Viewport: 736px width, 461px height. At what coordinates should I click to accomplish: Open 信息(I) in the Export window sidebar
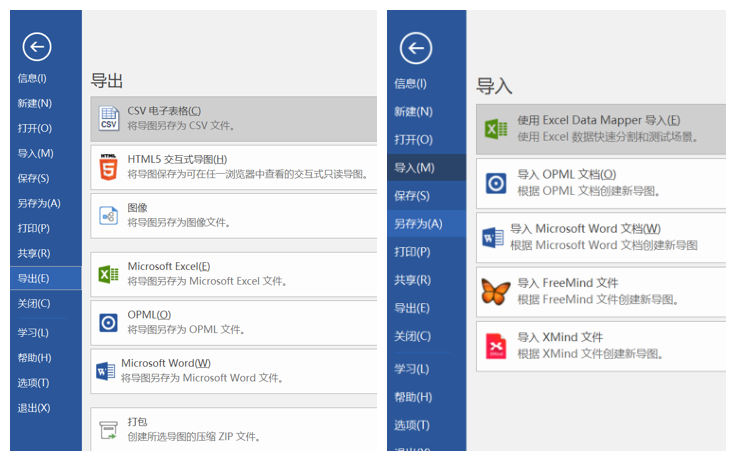32,78
